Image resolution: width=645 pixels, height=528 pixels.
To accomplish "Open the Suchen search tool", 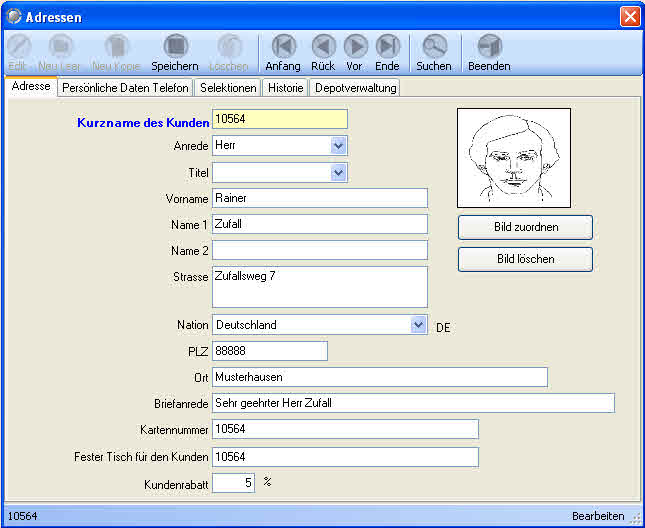I will point(434,47).
